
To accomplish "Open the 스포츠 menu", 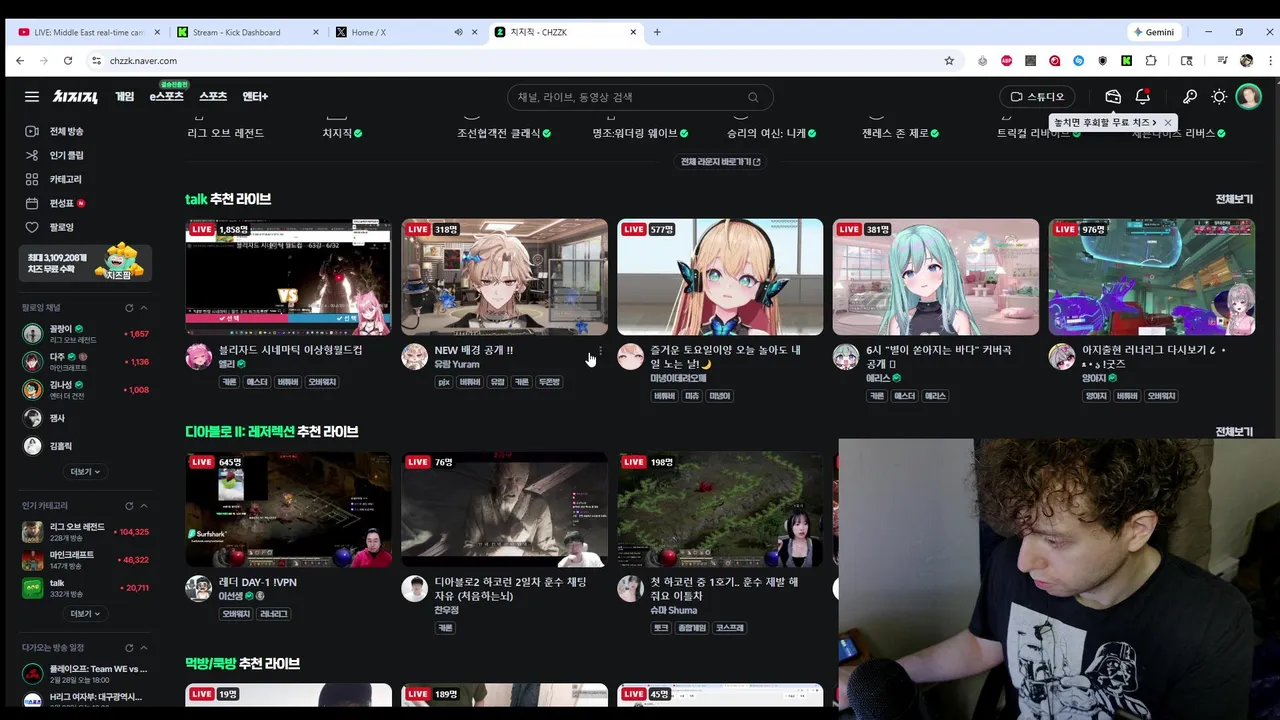I will click(x=213, y=97).
